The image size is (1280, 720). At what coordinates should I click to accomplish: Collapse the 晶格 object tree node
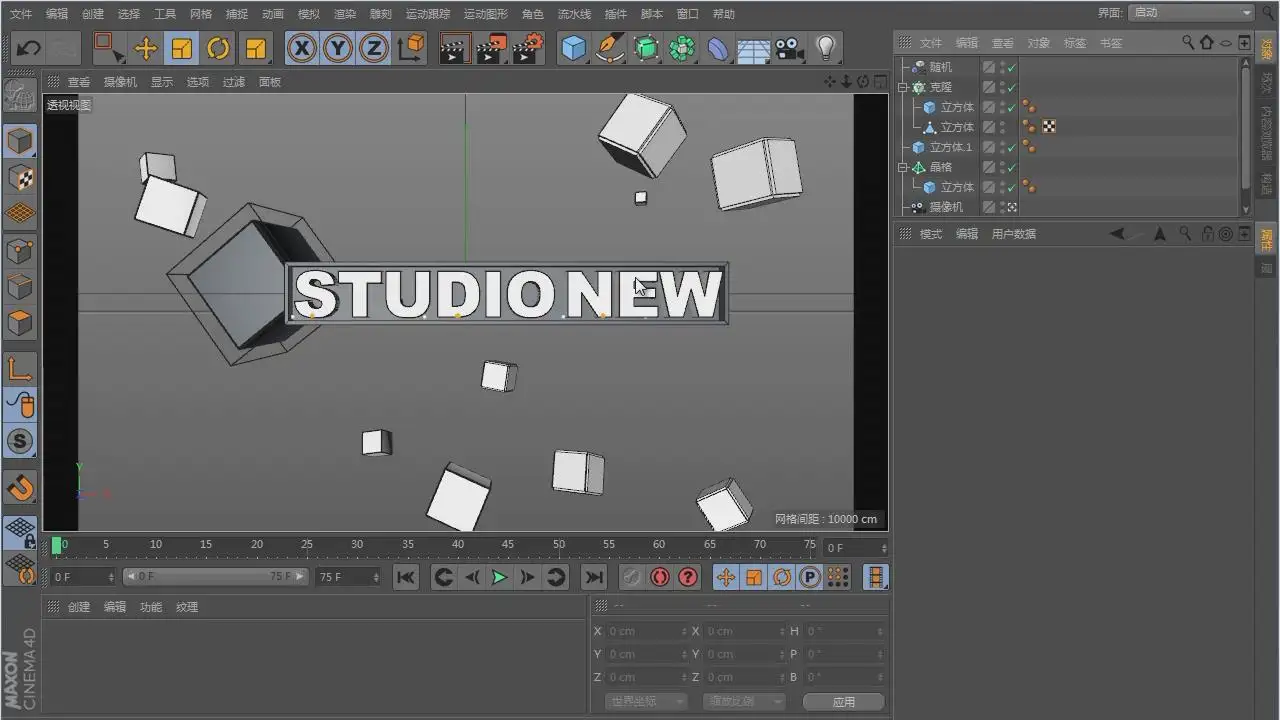pos(903,168)
